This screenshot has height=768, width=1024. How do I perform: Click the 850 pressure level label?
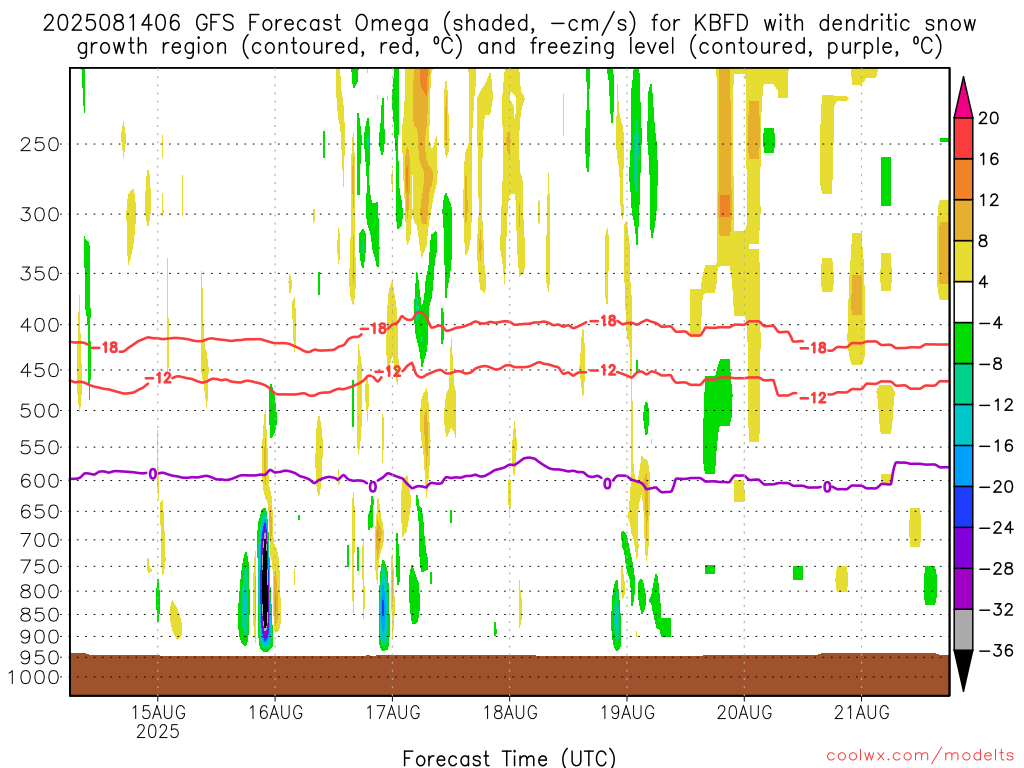click(x=40, y=615)
